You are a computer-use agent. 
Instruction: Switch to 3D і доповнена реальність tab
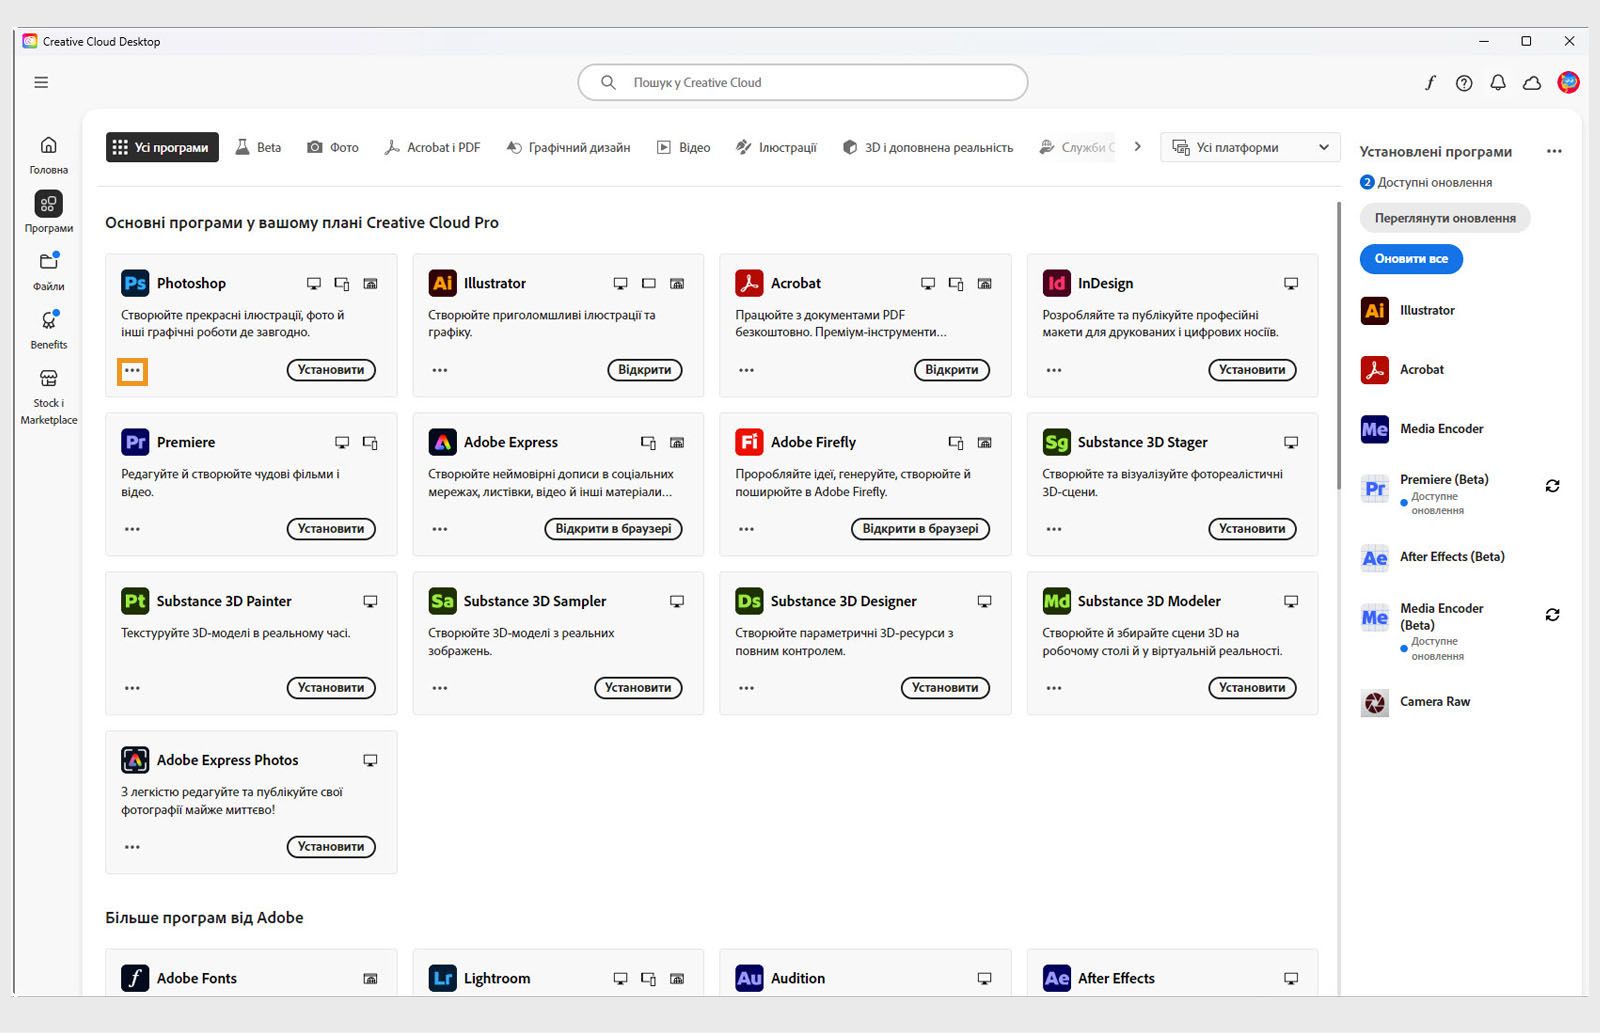click(927, 147)
